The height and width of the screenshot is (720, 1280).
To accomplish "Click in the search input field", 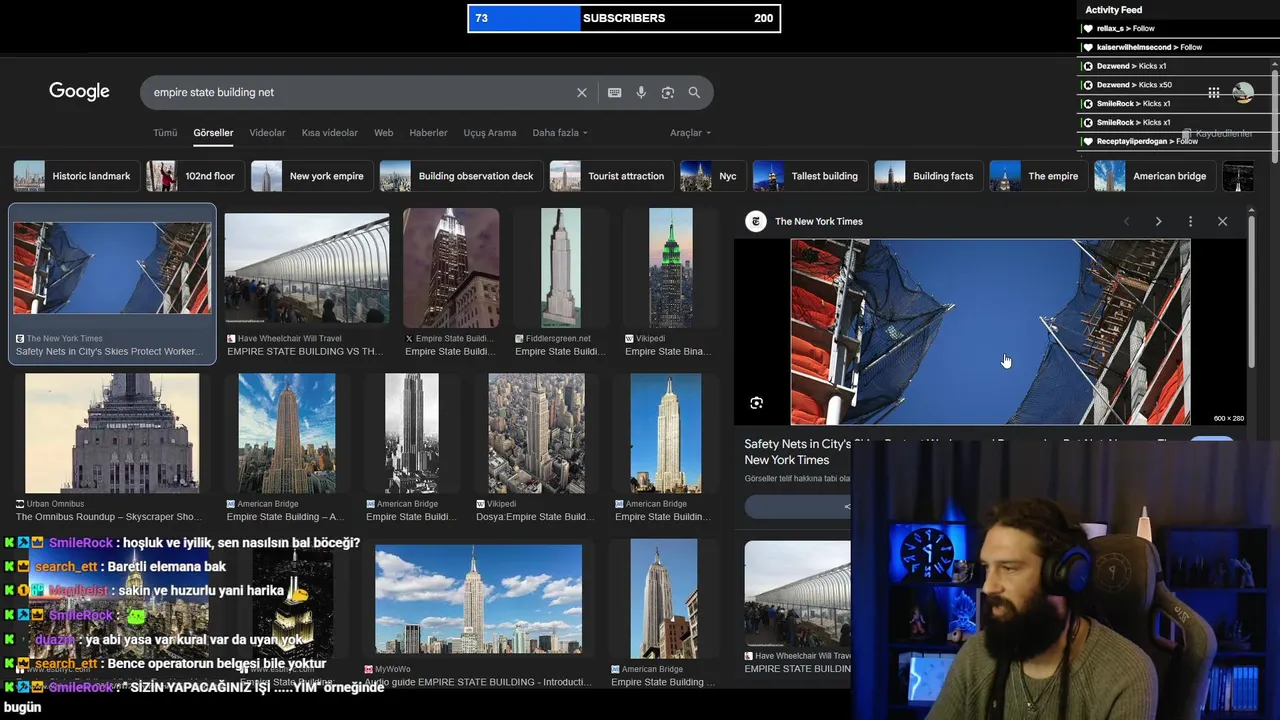I will (x=360, y=92).
